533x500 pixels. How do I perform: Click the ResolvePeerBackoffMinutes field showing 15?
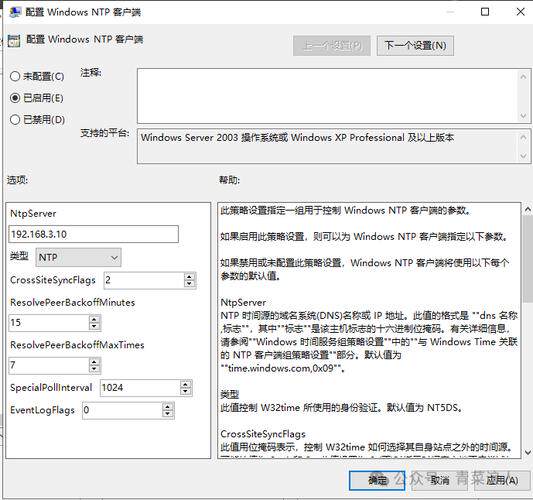click(49, 323)
